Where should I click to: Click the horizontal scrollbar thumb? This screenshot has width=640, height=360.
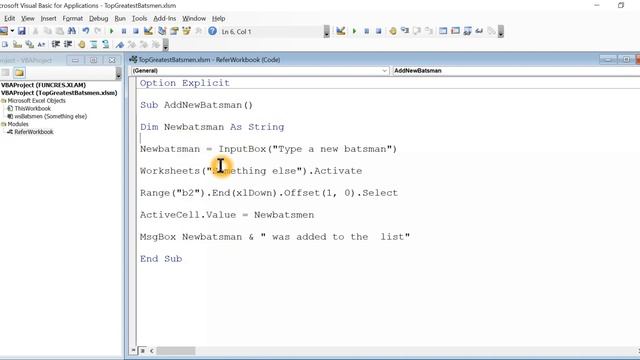click(x=176, y=351)
